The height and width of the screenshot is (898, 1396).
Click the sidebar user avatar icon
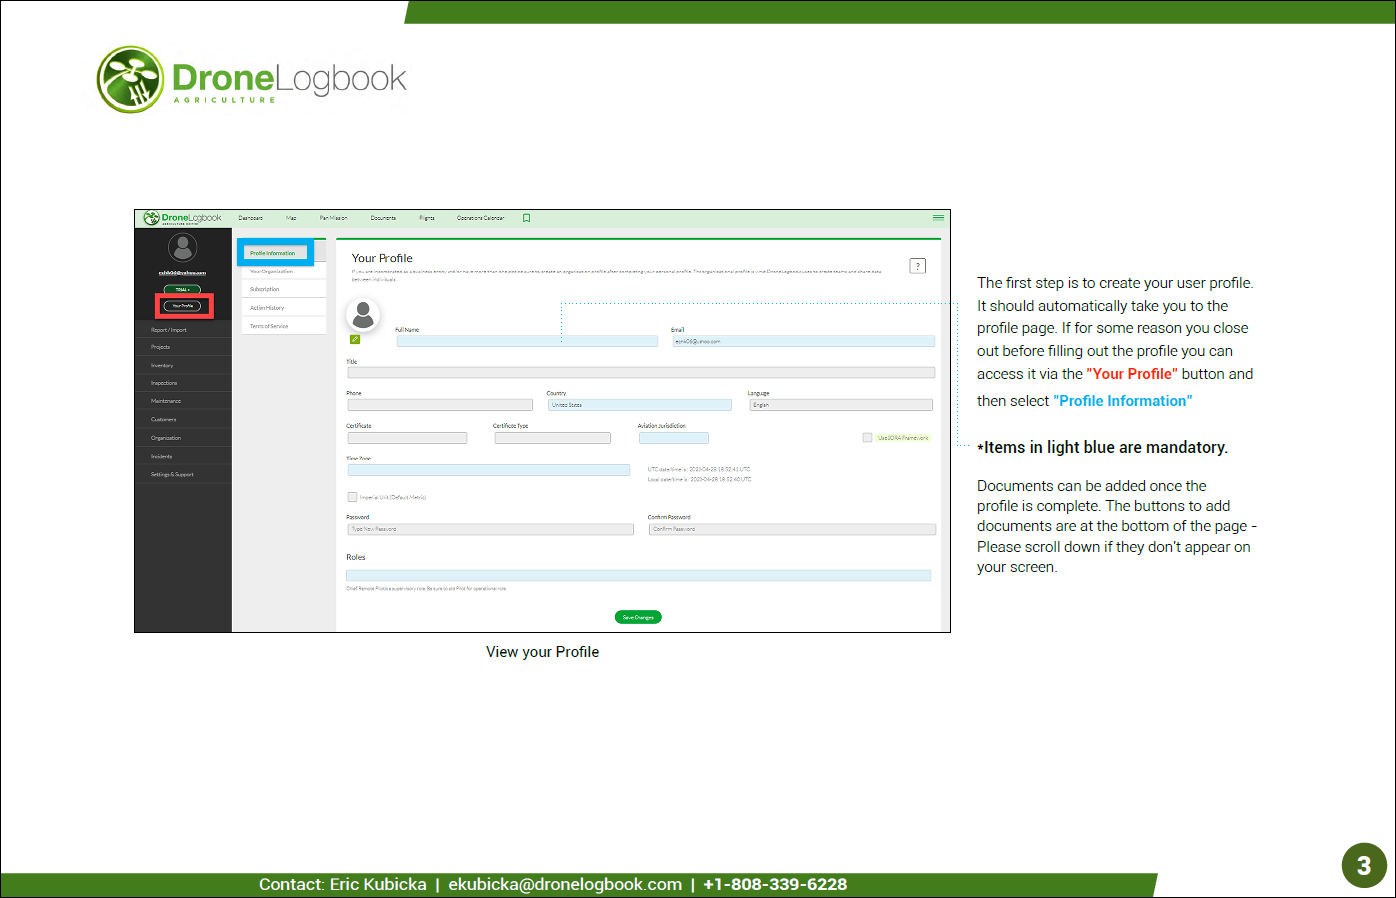pos(182,246)
